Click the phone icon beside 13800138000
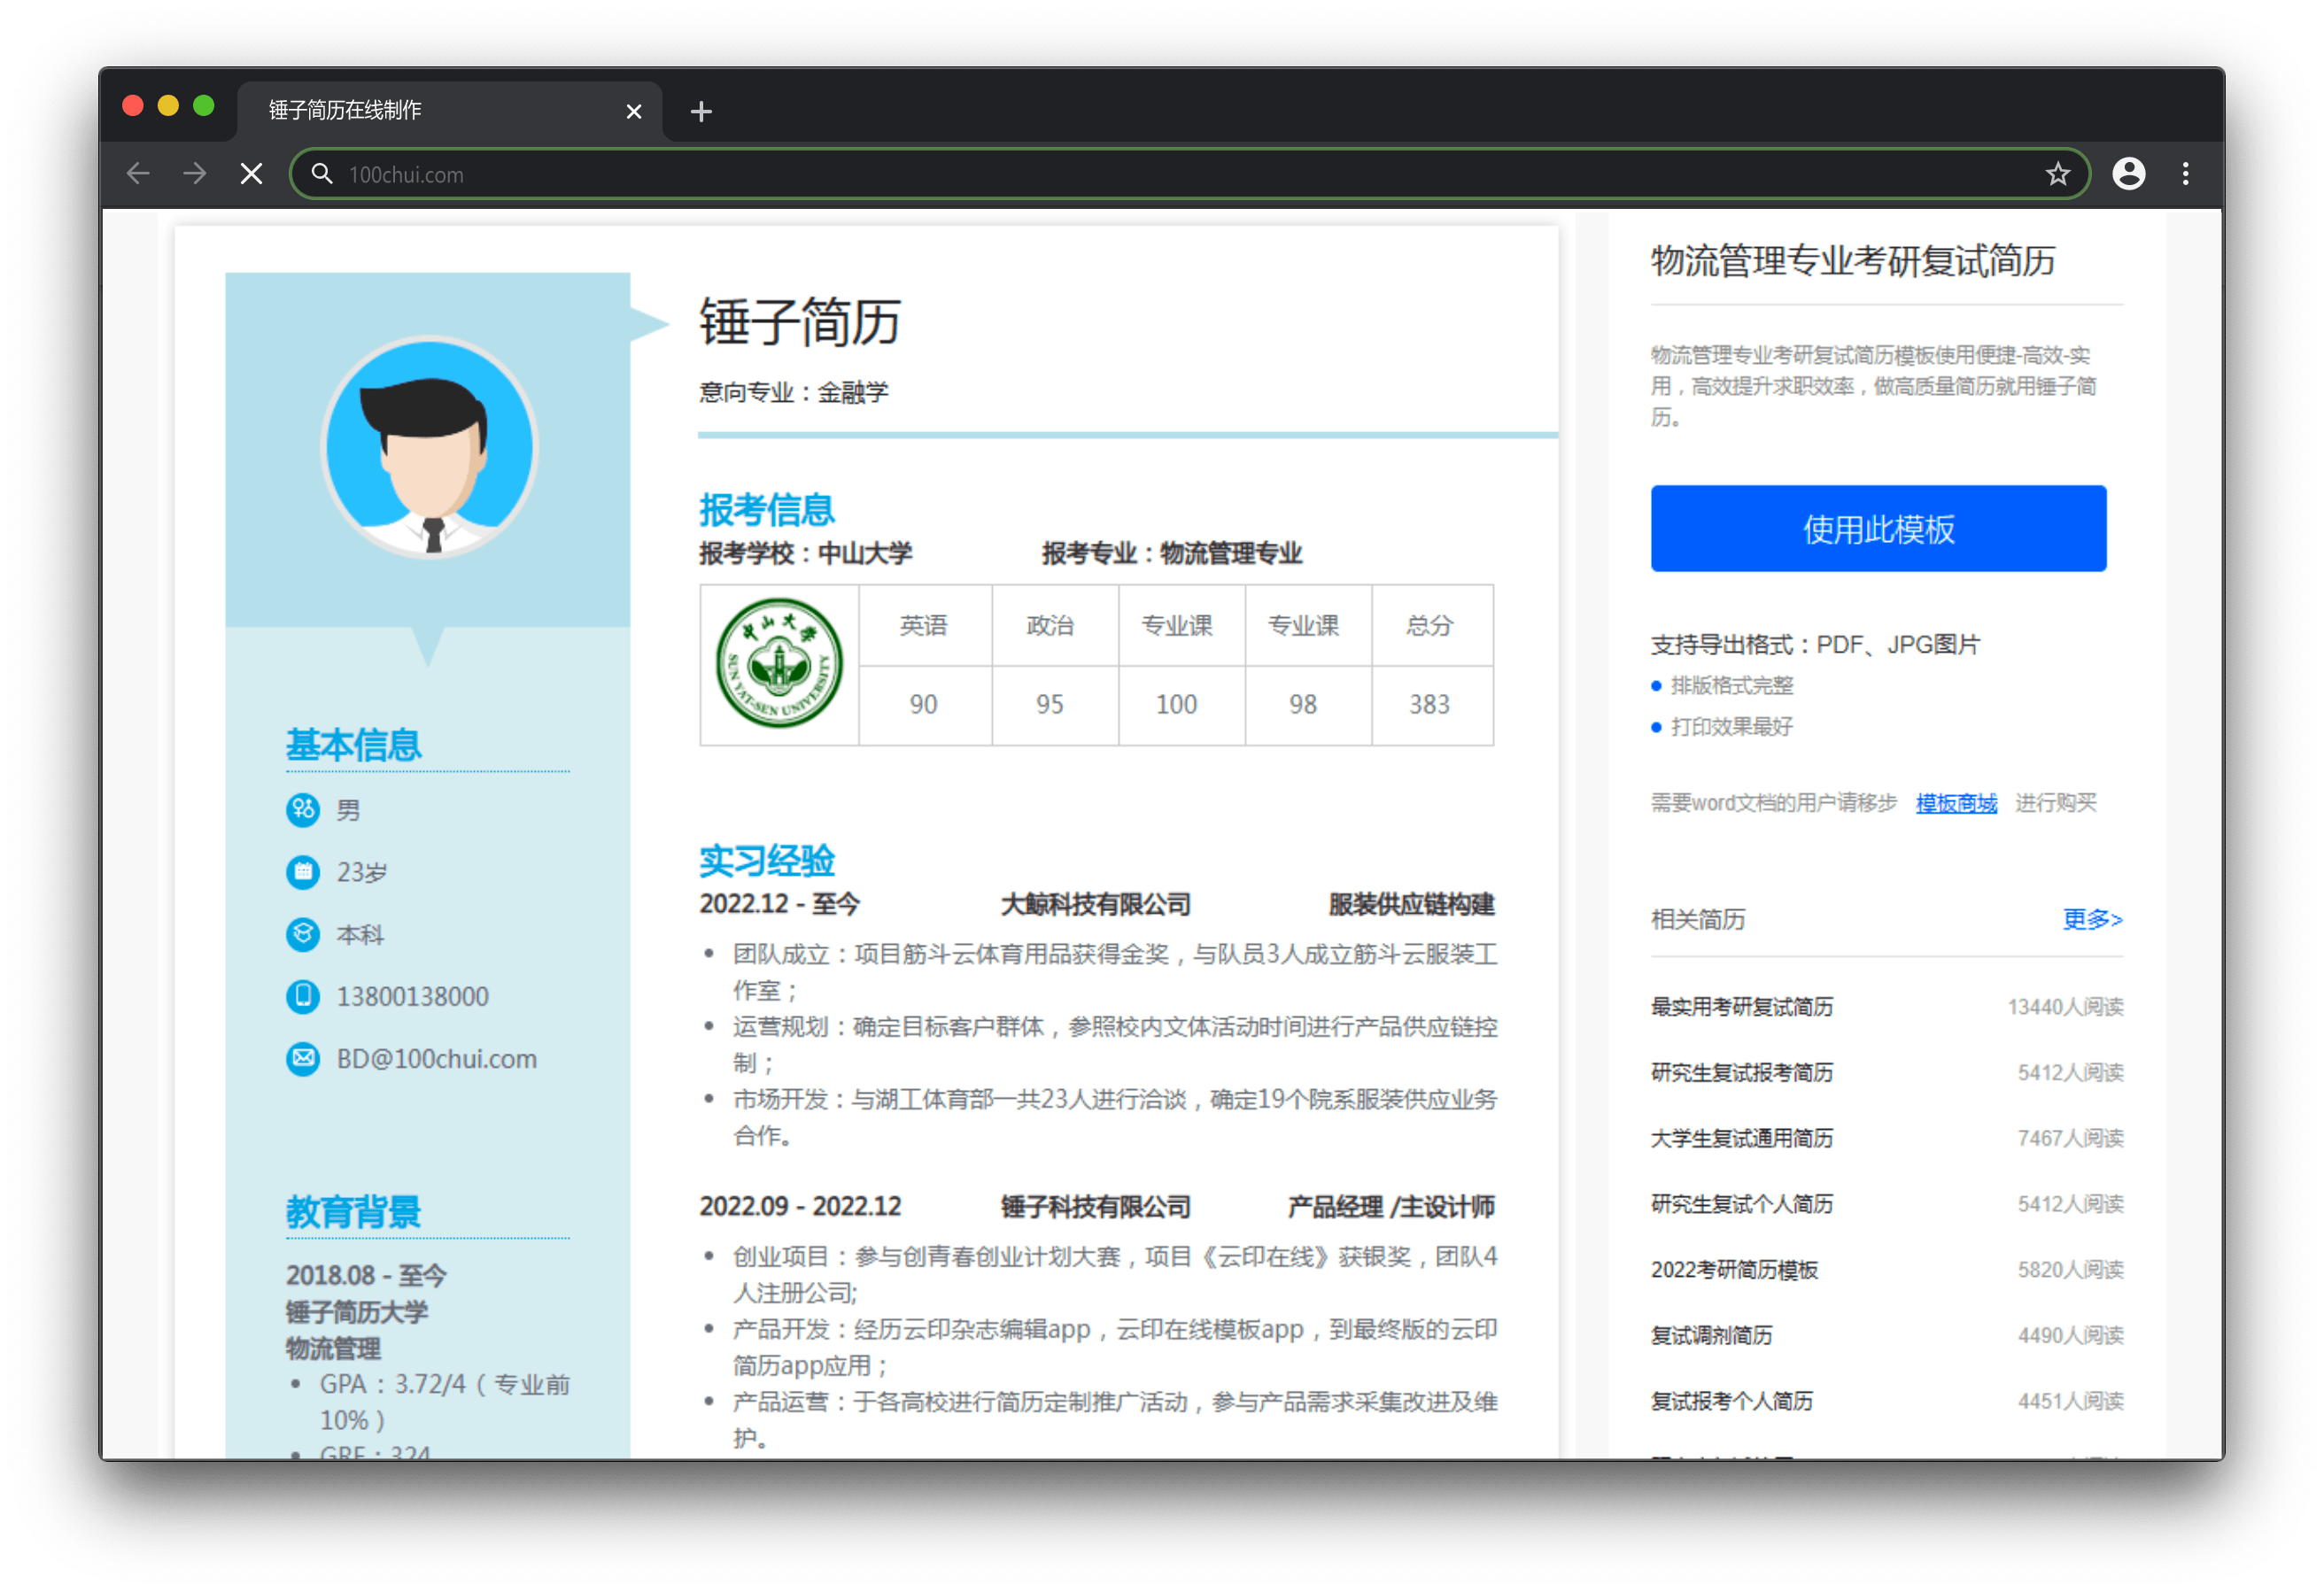This screenshot has height=1592, width=2324. point(303,996)
